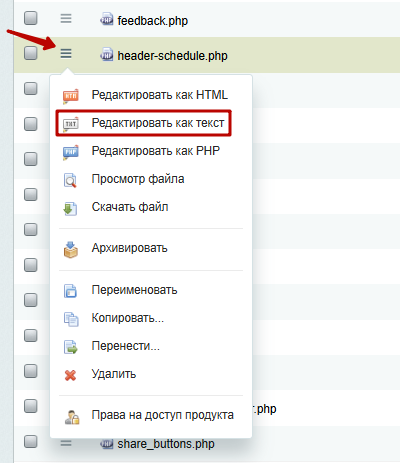Click the user lock access rights icon
The image size is (400, 463).
[x=72, y=417]
